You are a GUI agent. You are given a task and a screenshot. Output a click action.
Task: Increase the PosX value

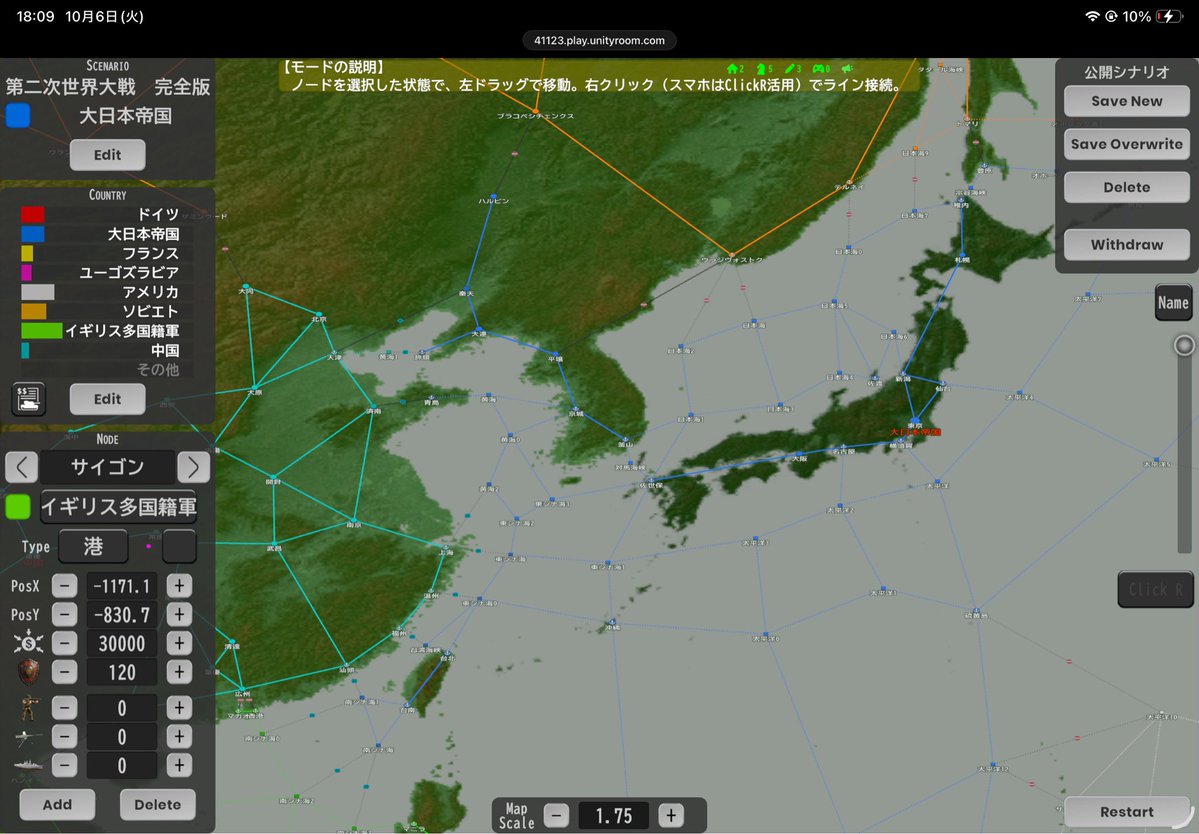(179, 586)
